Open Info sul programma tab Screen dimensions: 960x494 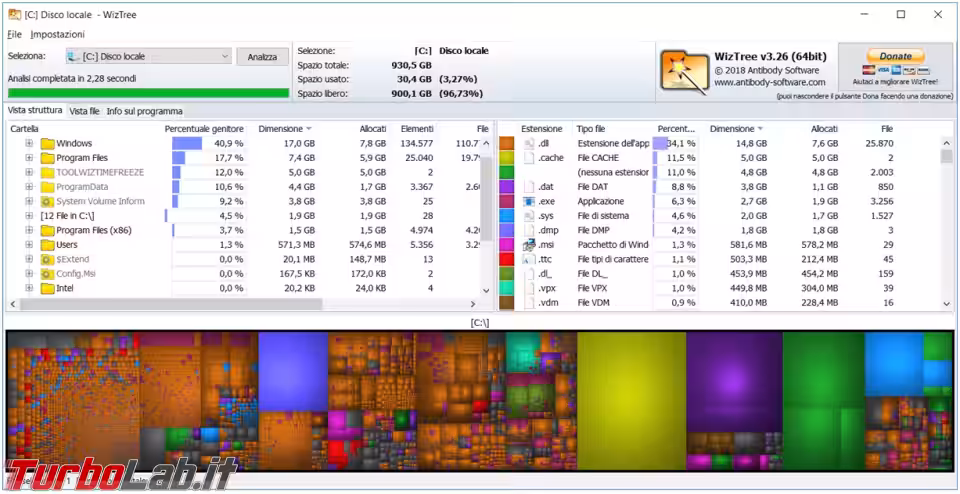tap(144, 111)
